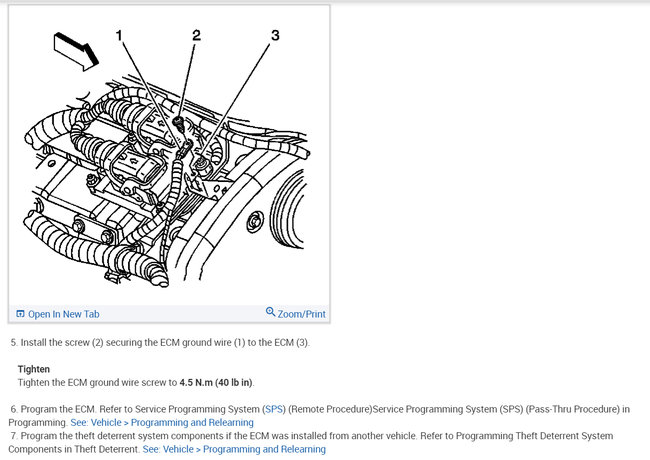Click the magnifier icon beside Zoom/Print
The width and height of the screenshot is (650, 460).
270,312
